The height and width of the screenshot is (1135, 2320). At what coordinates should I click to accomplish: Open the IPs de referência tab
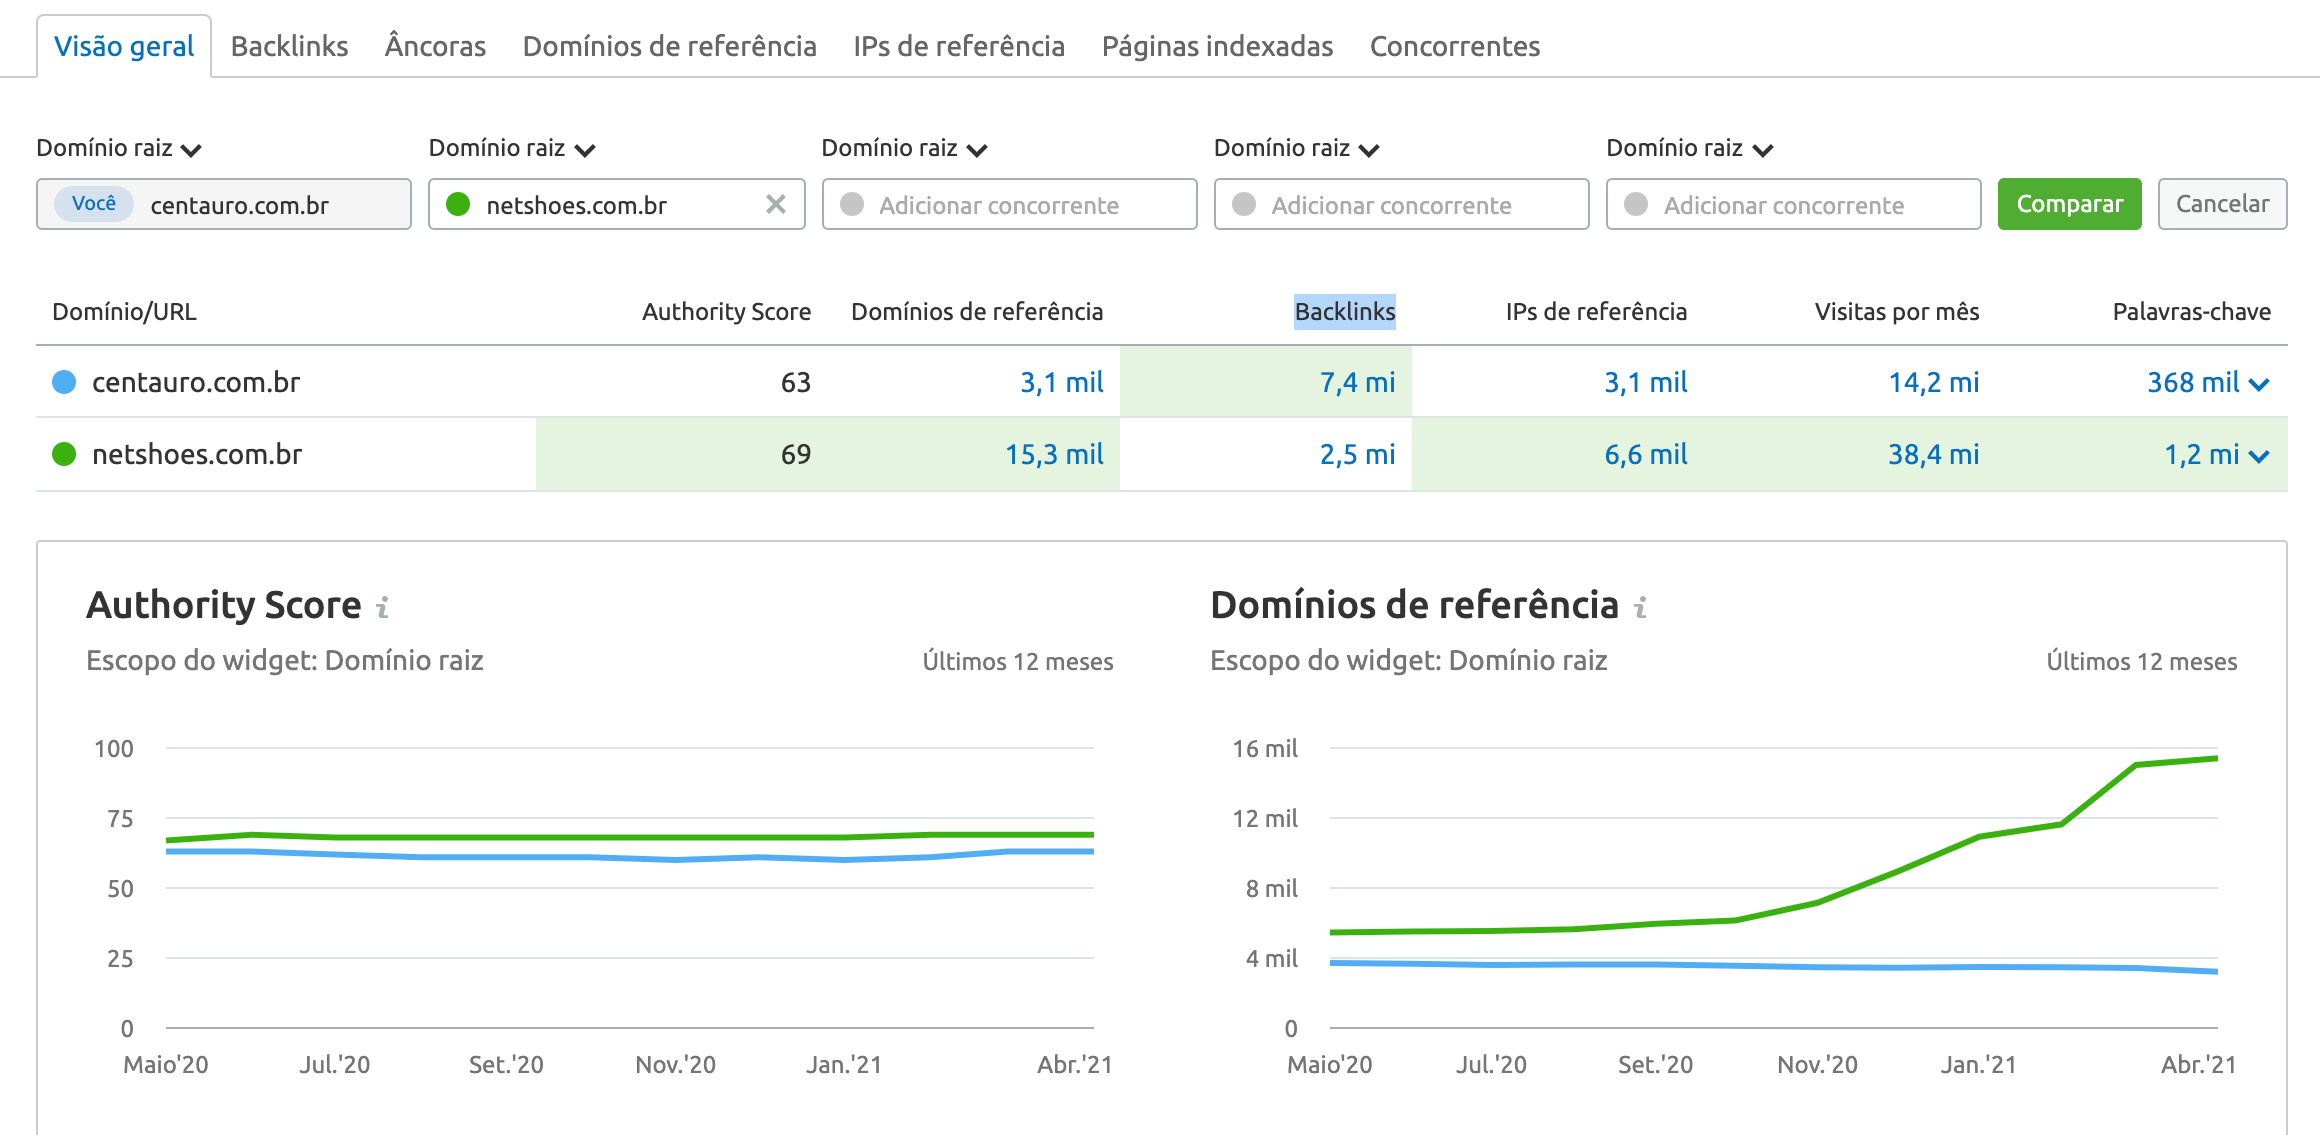[x=958, y=46]
